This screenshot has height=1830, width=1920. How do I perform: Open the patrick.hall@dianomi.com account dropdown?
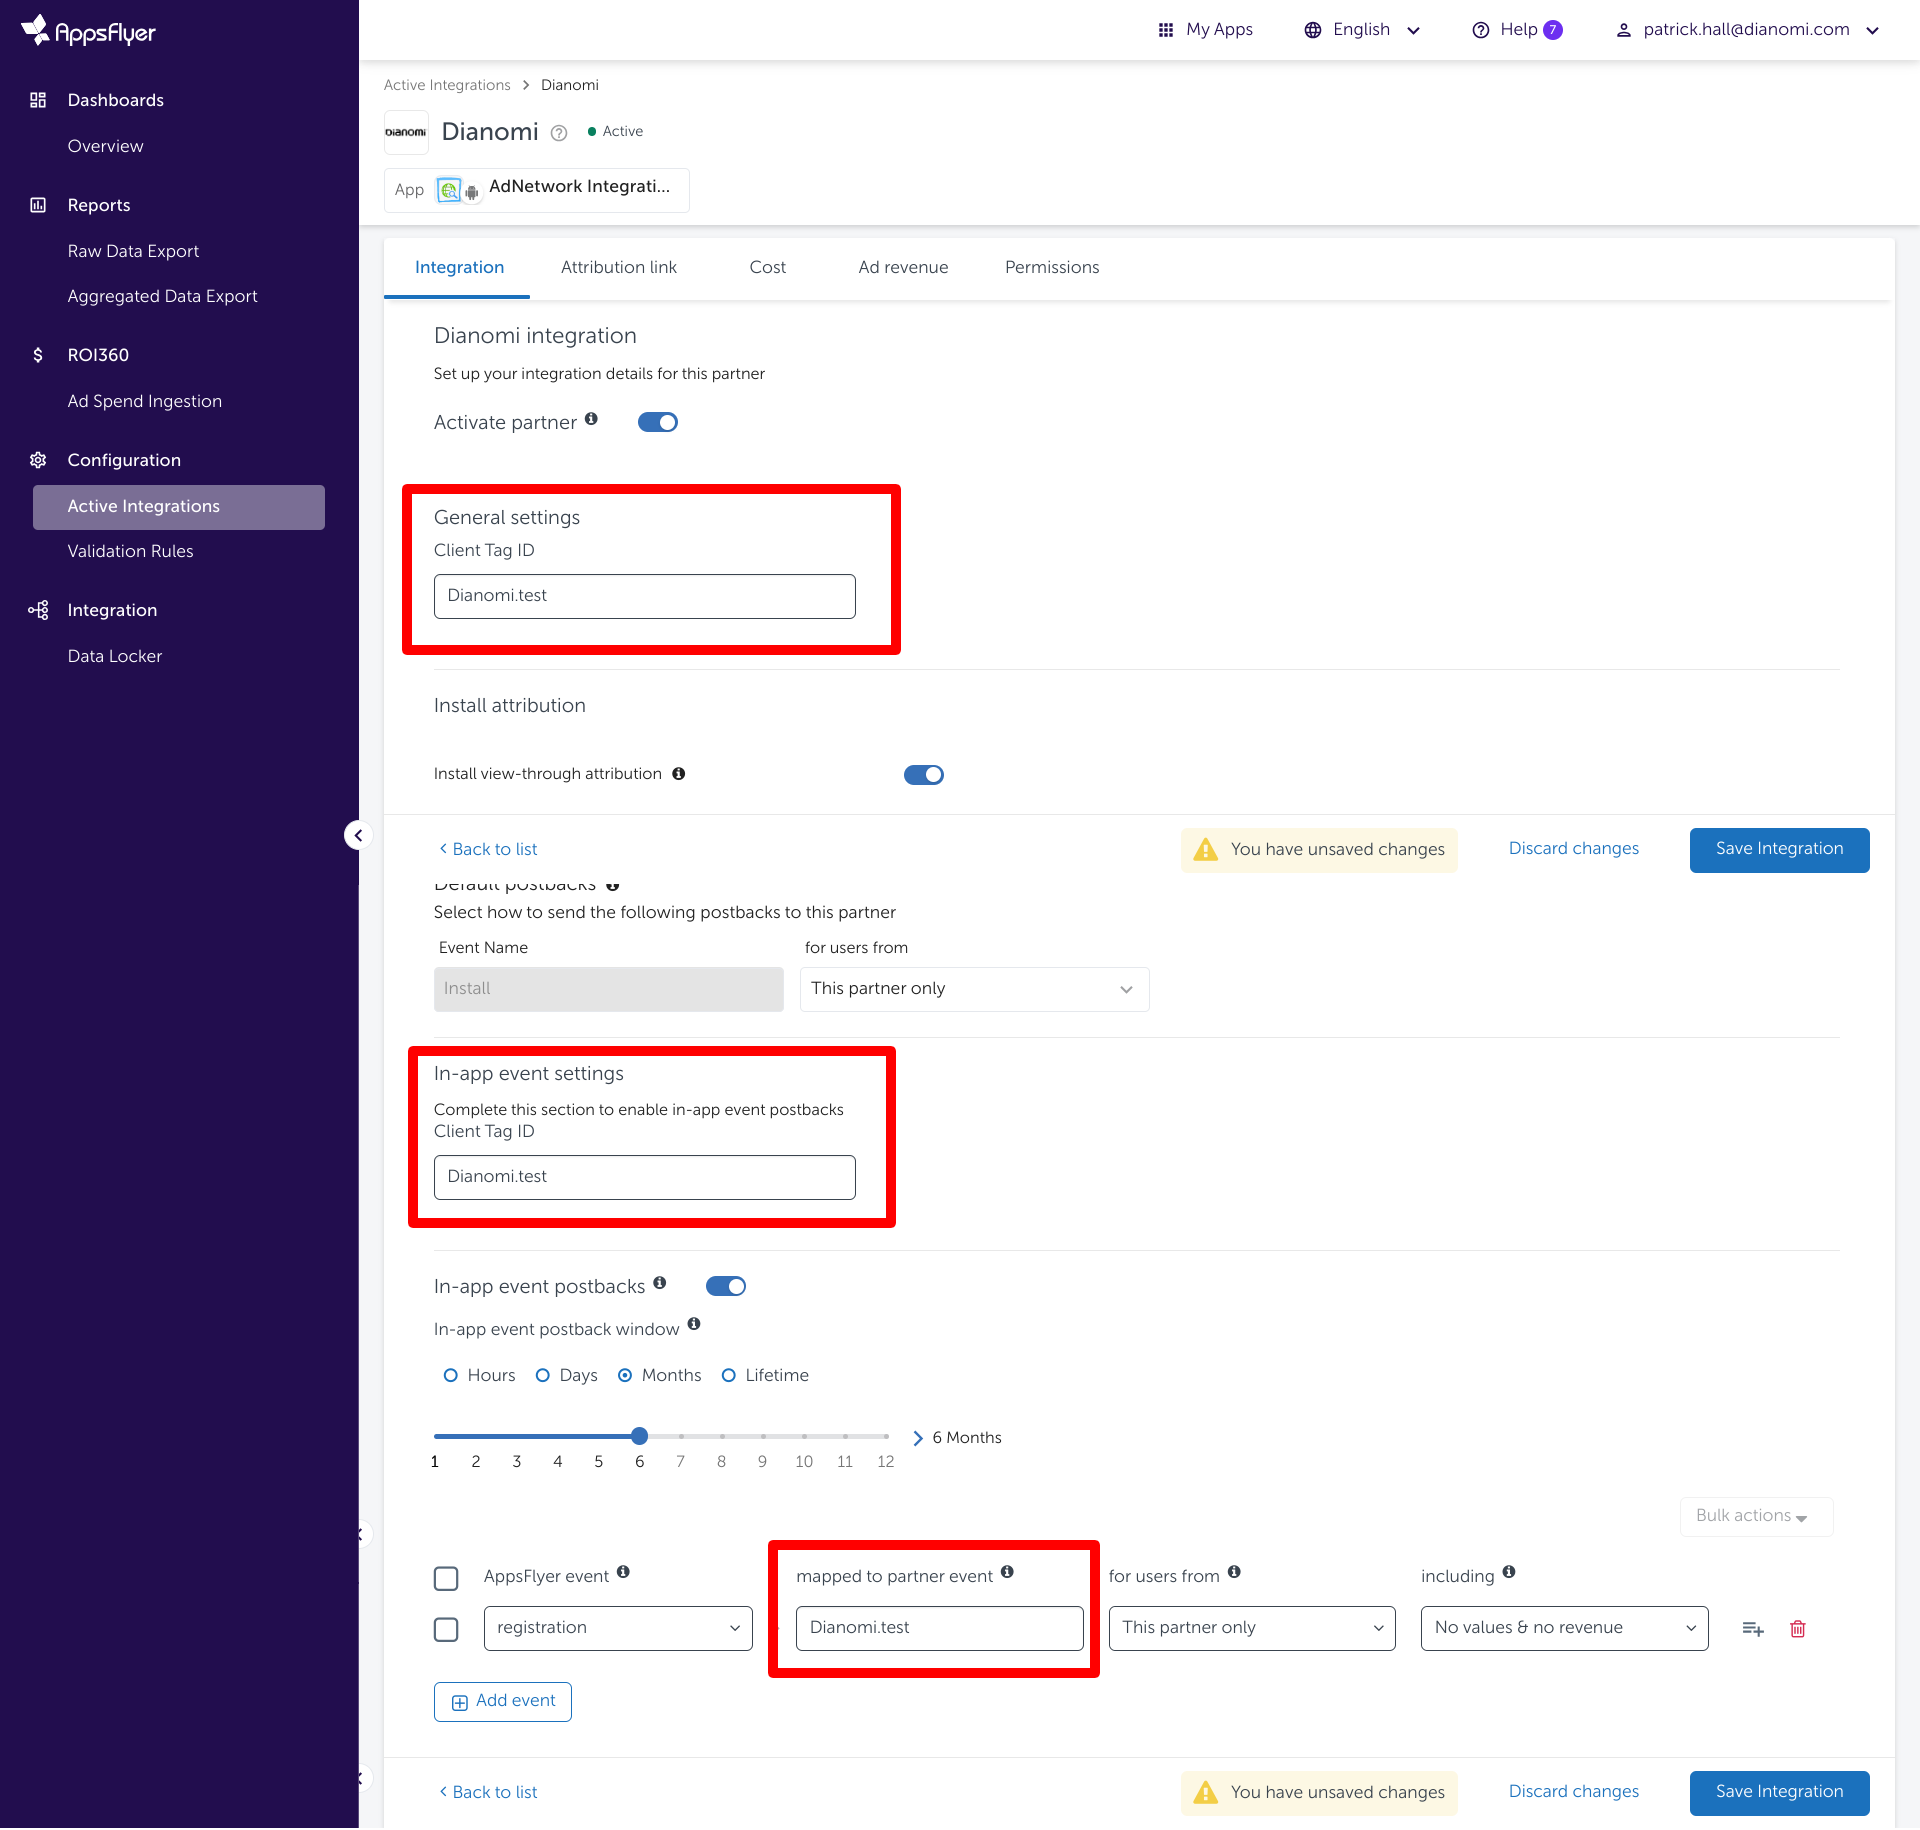(1748, 30)
